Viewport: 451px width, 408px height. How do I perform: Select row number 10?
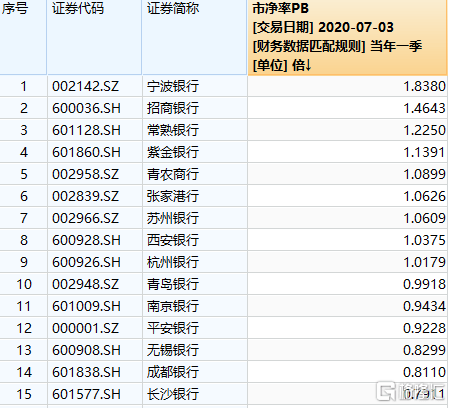pyautogui.click(x=23, y=284)
